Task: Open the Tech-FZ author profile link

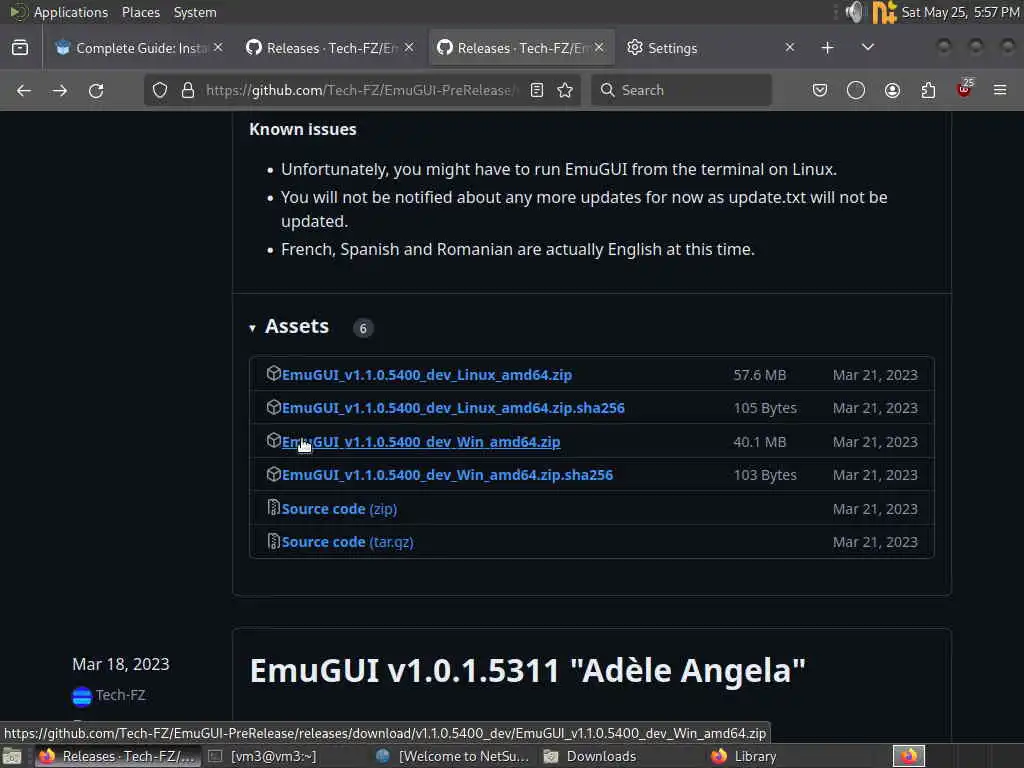Action: [x=120, y=696]
